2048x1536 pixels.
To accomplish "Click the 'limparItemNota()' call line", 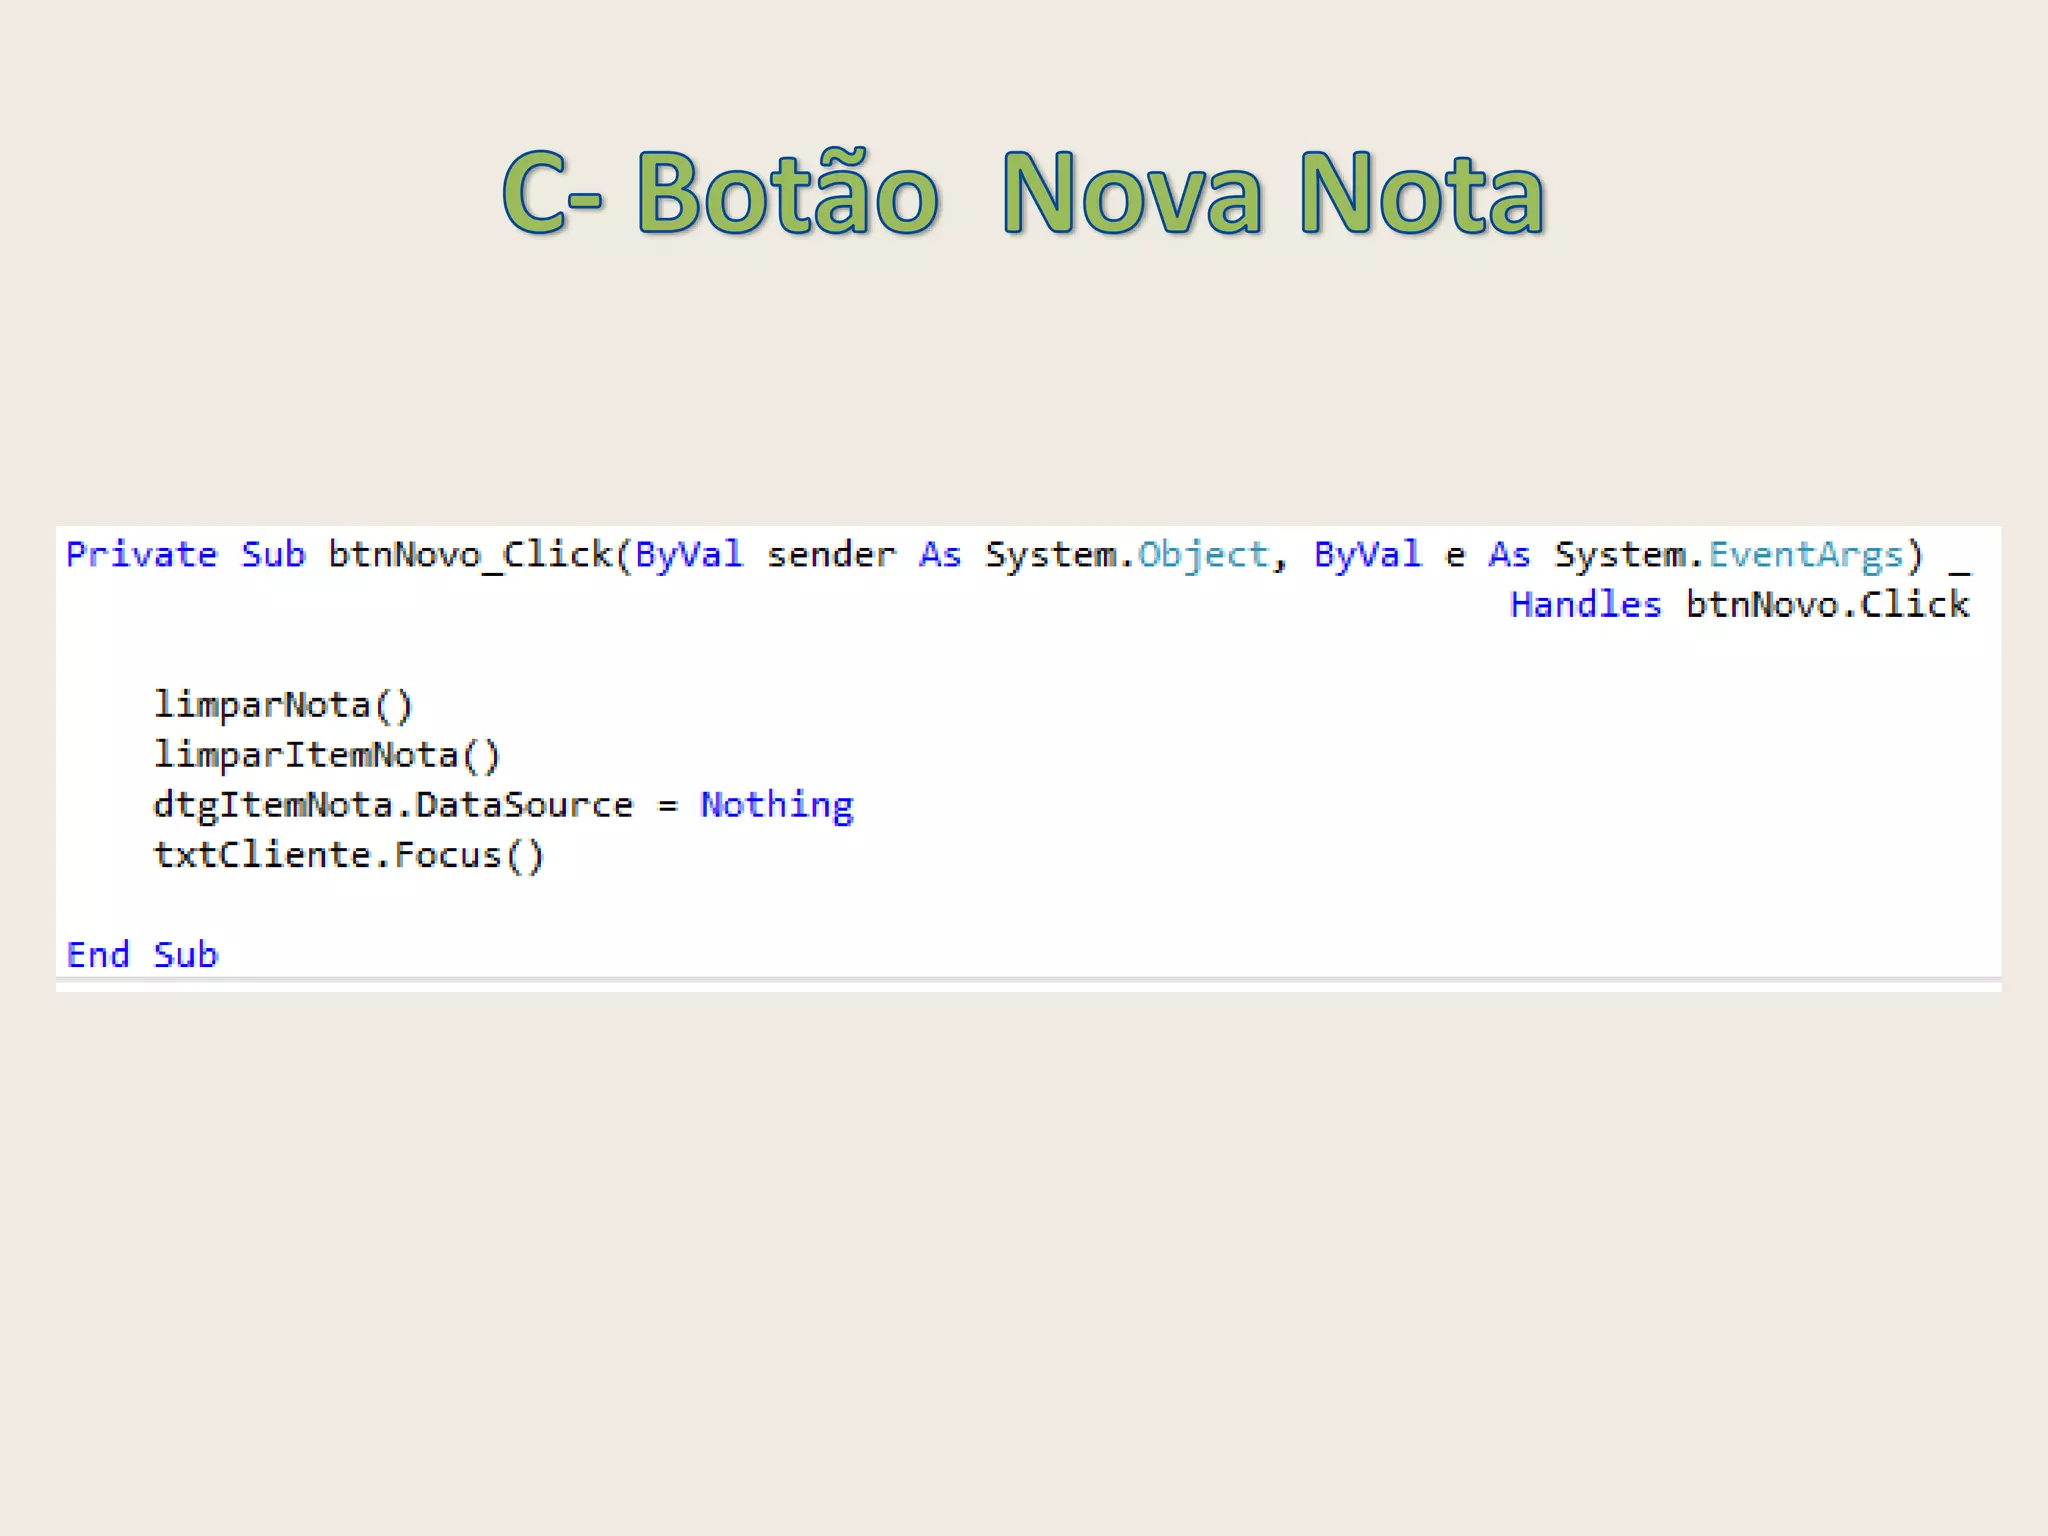I will (x=327, y=755).
